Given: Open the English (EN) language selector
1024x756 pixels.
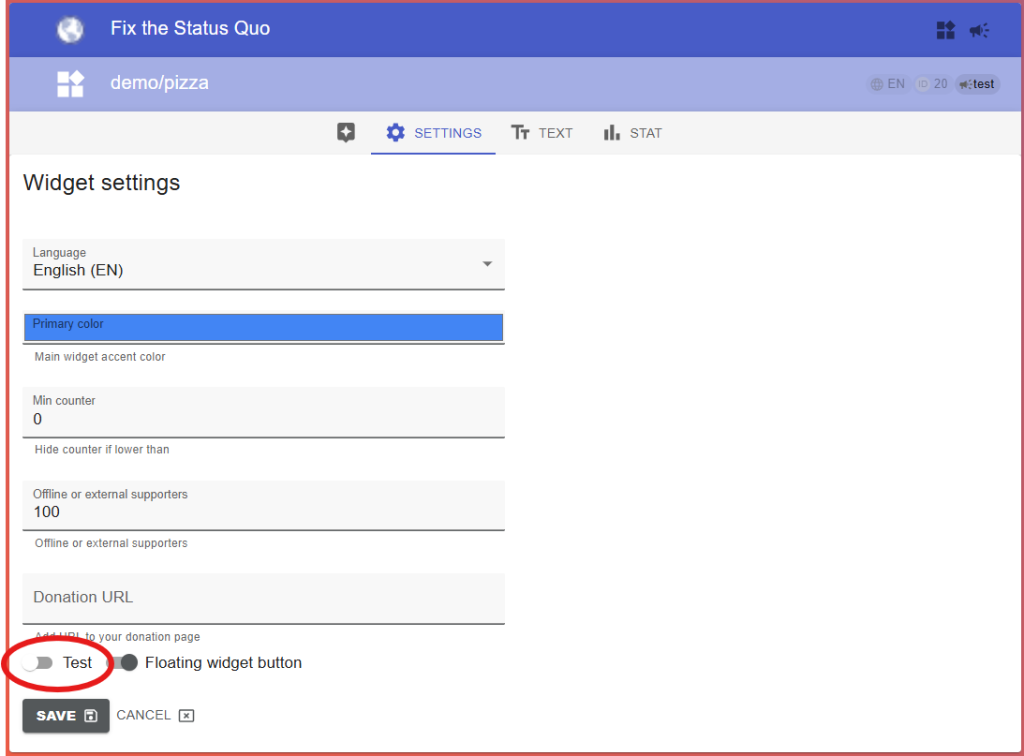Looking at the screenshot, I should pyautogui.click(x=264, y=264).
